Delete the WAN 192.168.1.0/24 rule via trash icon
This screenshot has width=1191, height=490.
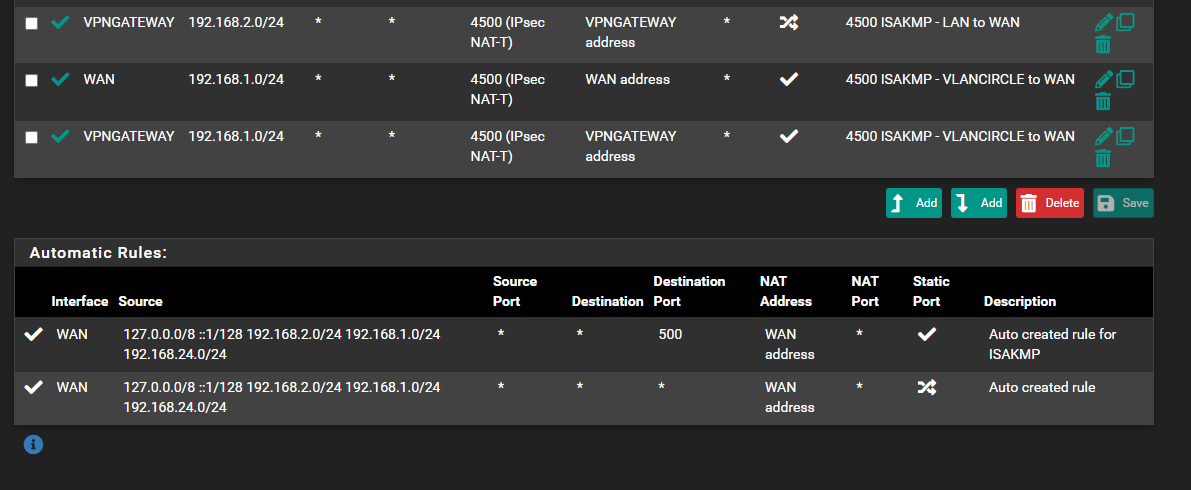1103,102
